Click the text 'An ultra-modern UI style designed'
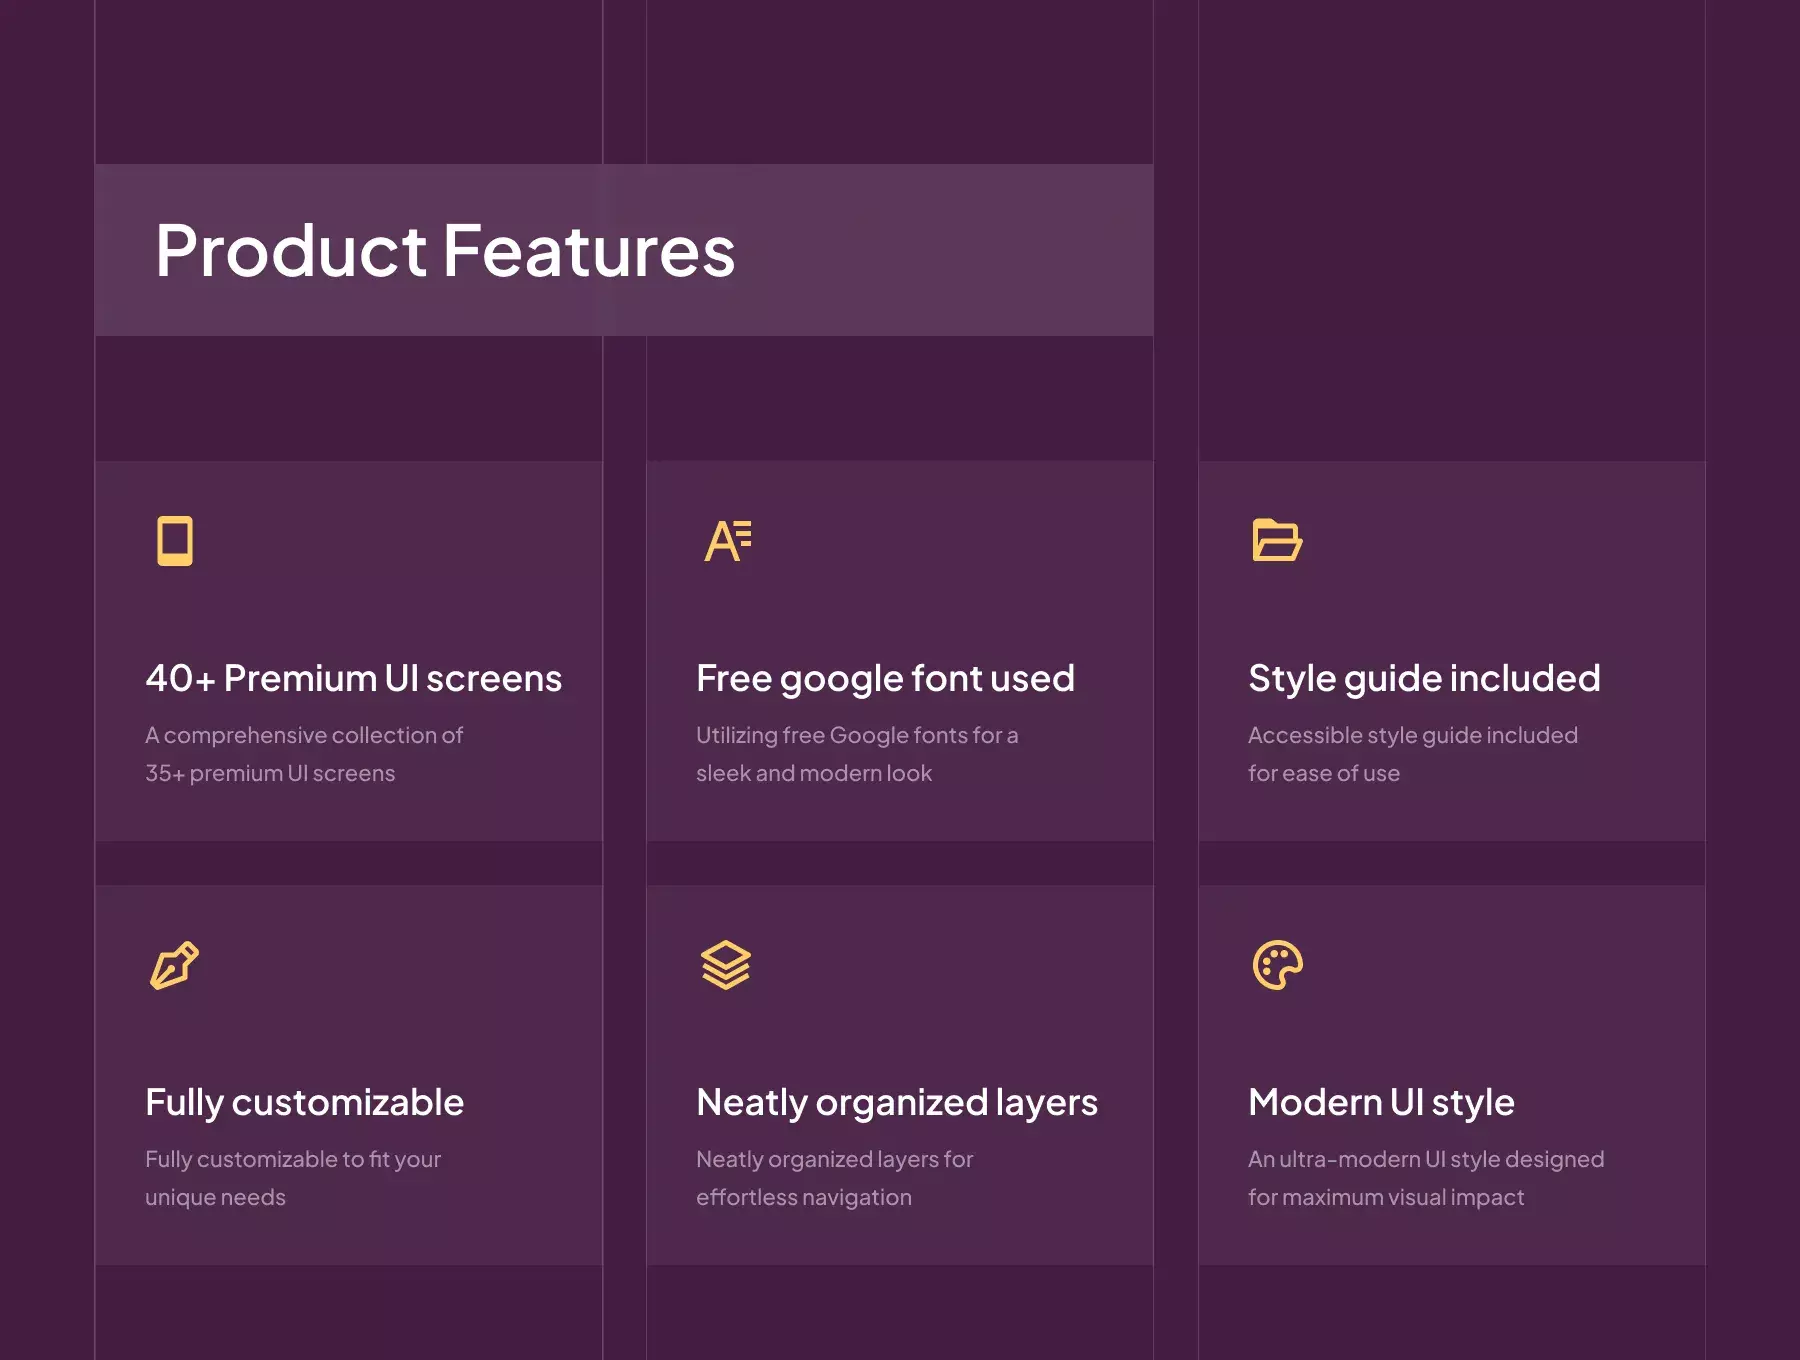The width and height of the screenshot is (1800, 1360). (1426, 1159)
